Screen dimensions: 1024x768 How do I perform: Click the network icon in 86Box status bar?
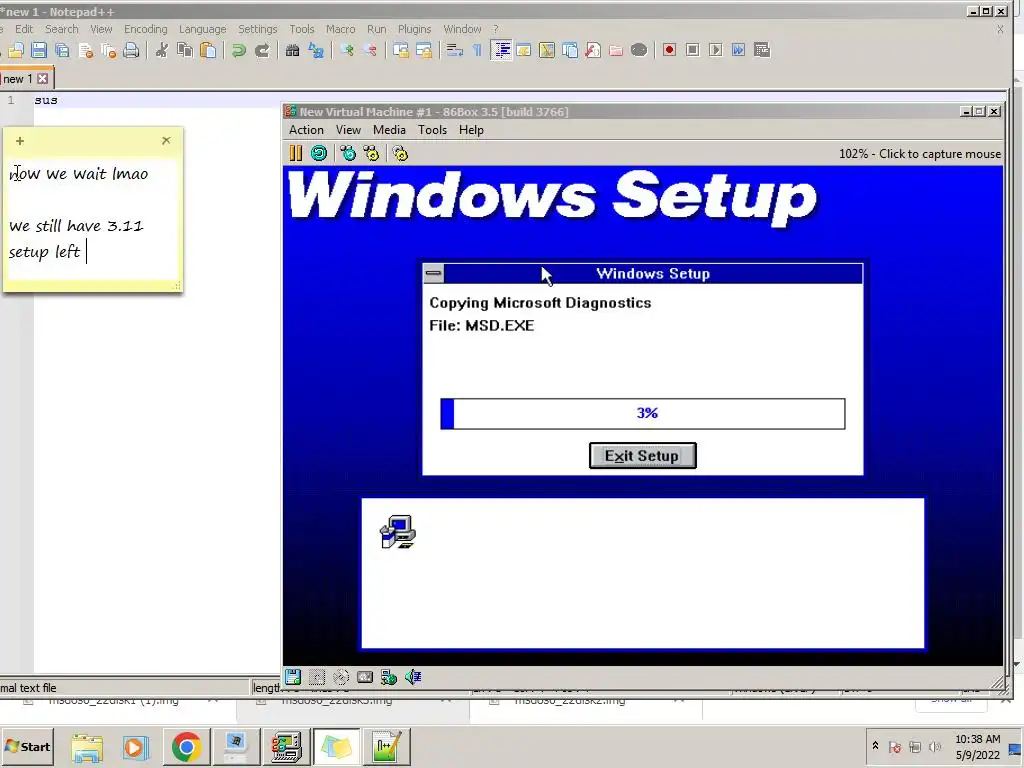(x=389, y=677)
